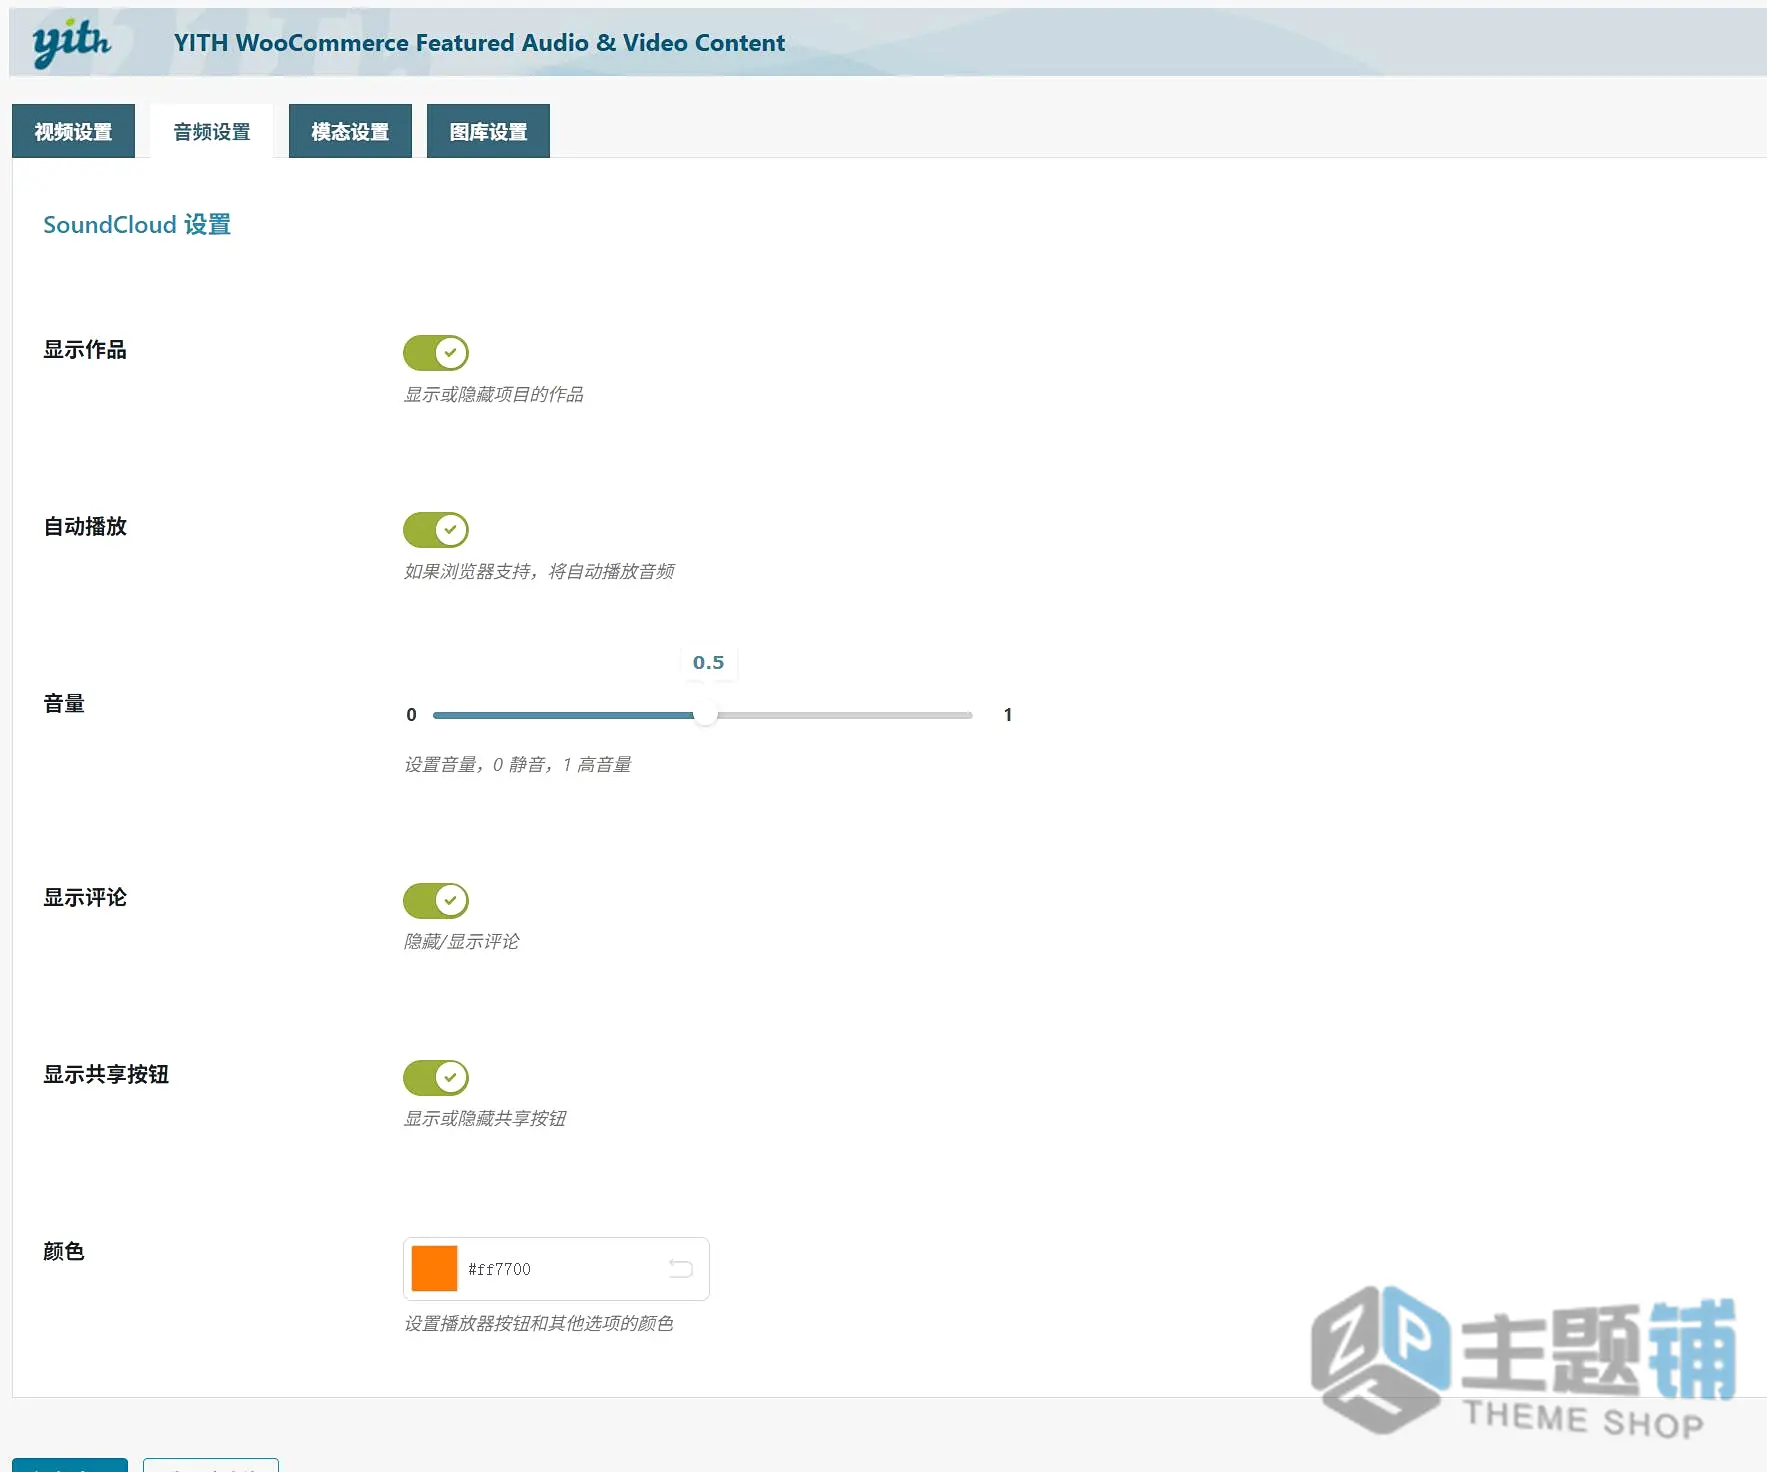Click the white outlined reset button at the bottom

(211, 1465)
